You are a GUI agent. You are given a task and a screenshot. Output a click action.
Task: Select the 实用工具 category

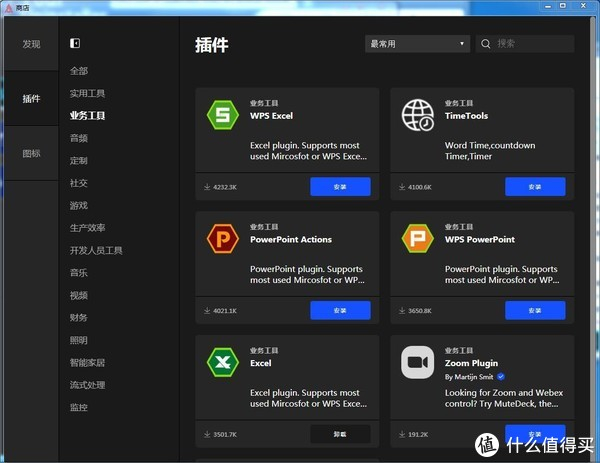(x=87, y=93)
